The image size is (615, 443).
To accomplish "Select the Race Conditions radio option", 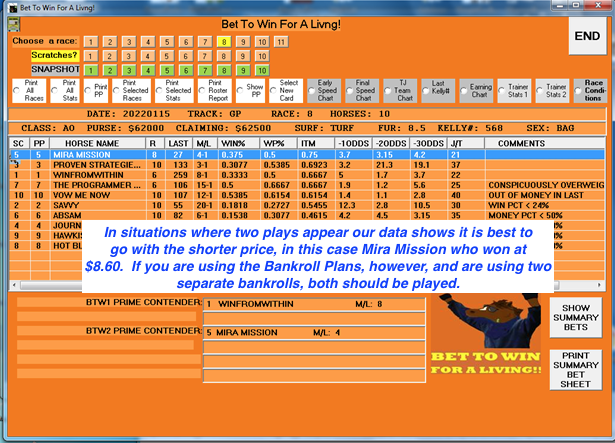I will 579,91.
